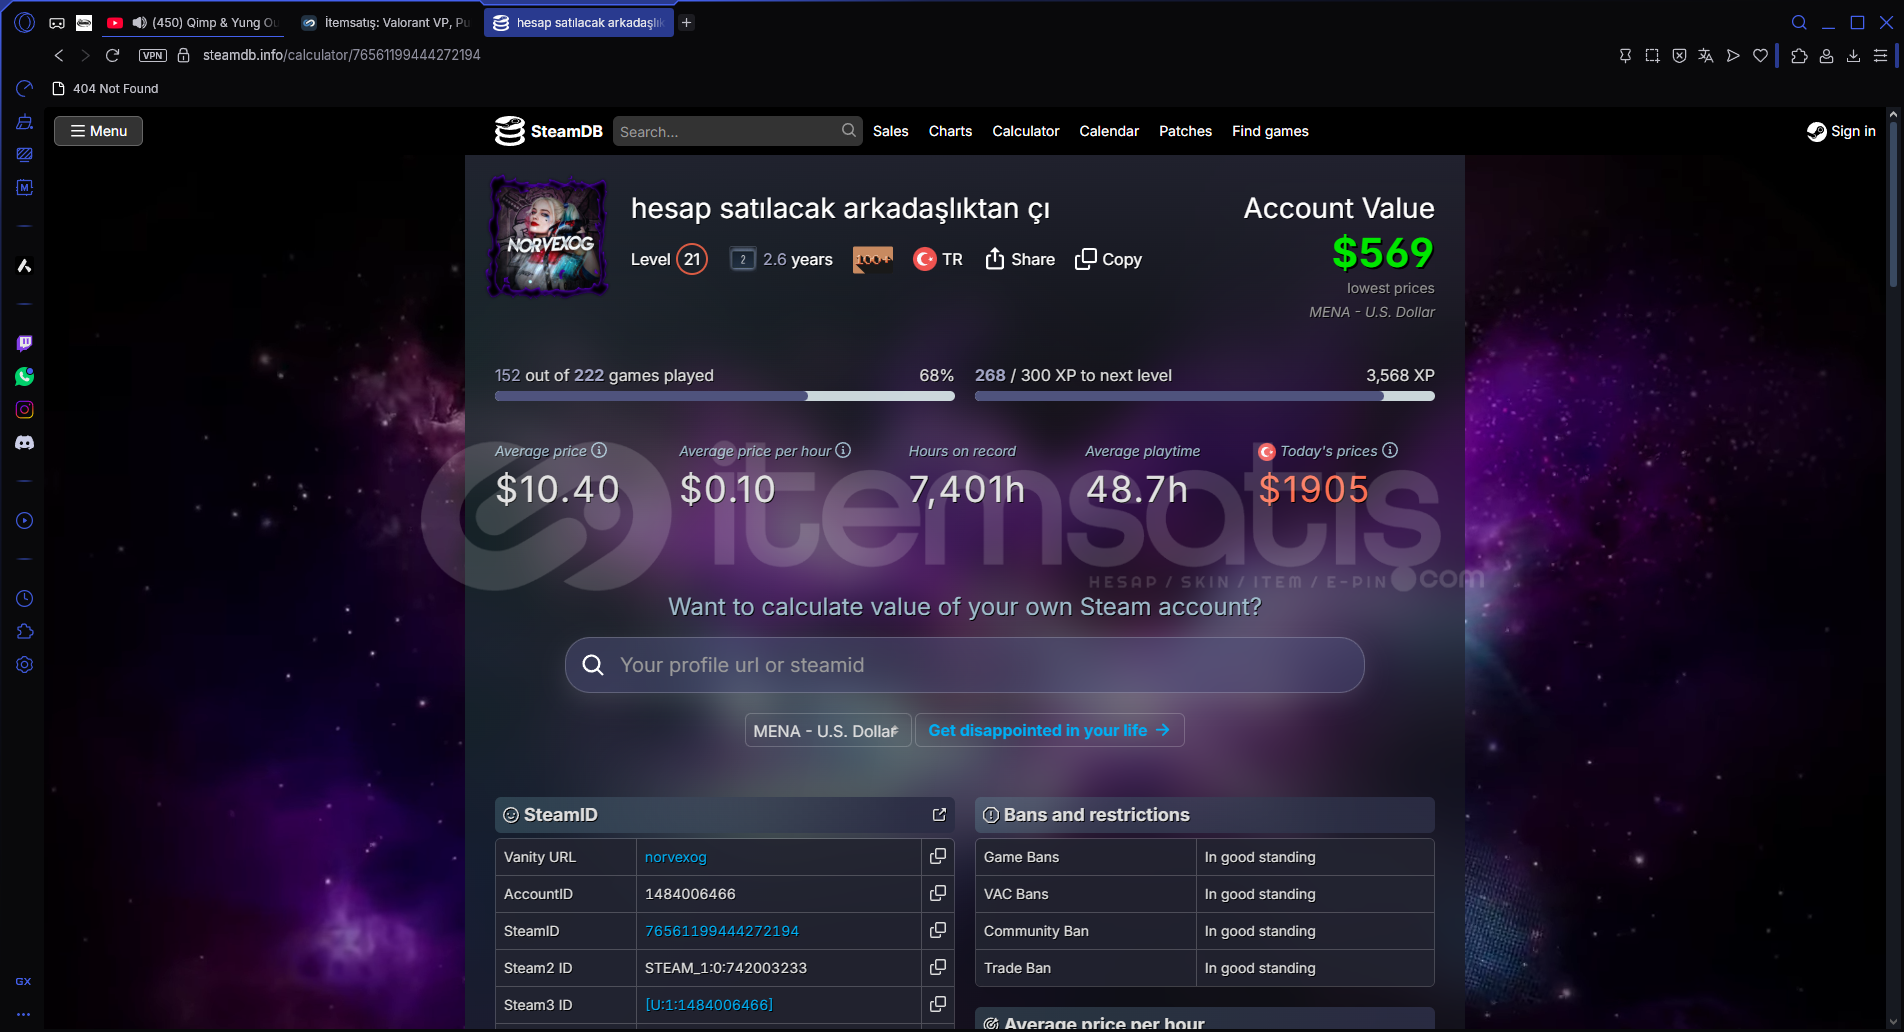Copy the Vanity URL value

pos(938,856)
